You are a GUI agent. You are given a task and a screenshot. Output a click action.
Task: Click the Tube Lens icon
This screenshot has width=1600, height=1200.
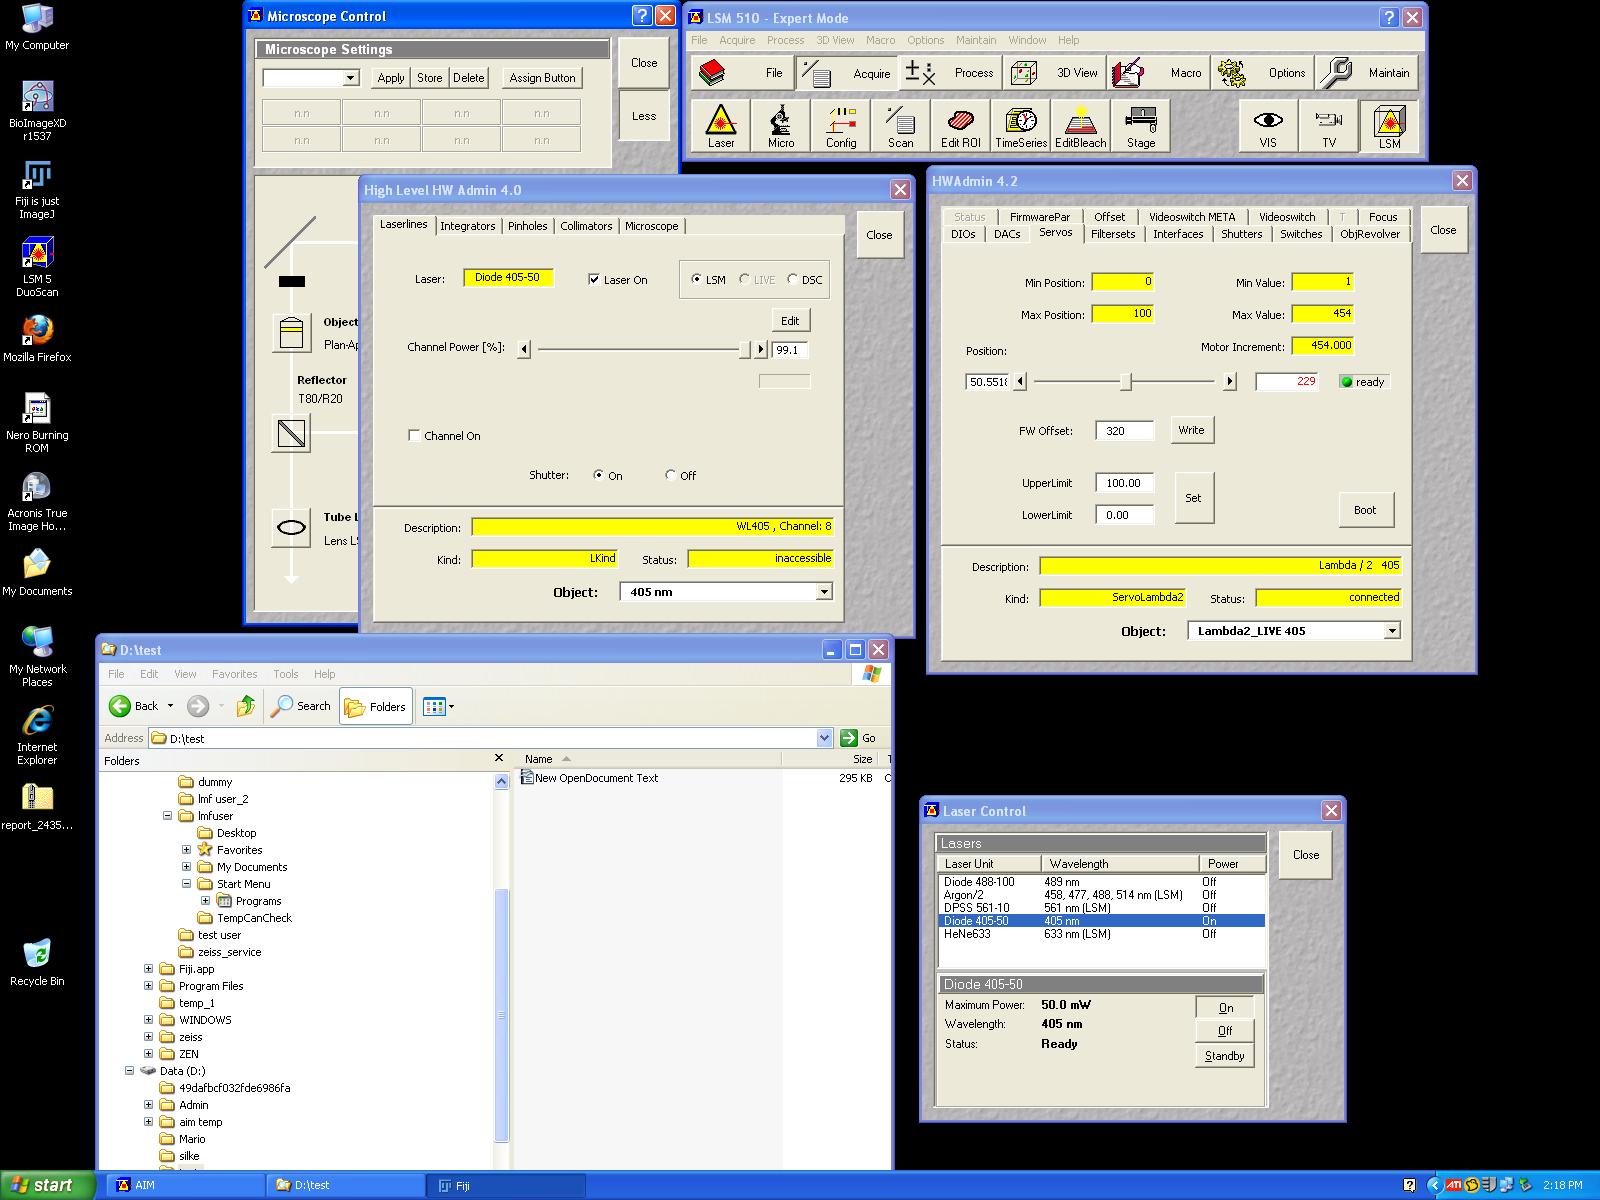coord(291,527)
